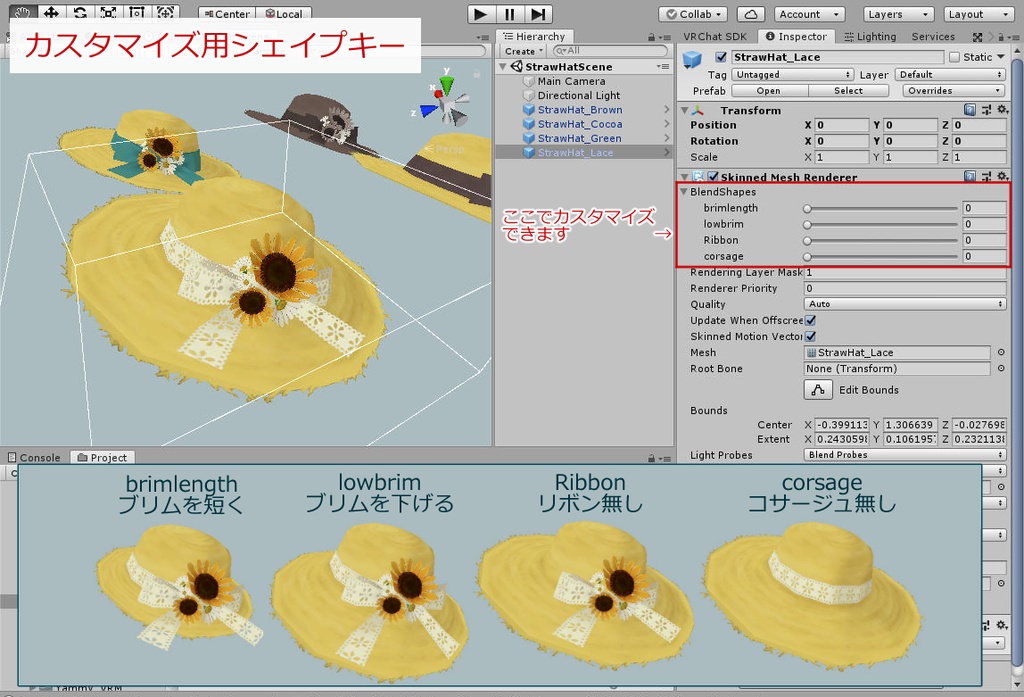Adjust the corsage blendshape slider

coord(881,257)
